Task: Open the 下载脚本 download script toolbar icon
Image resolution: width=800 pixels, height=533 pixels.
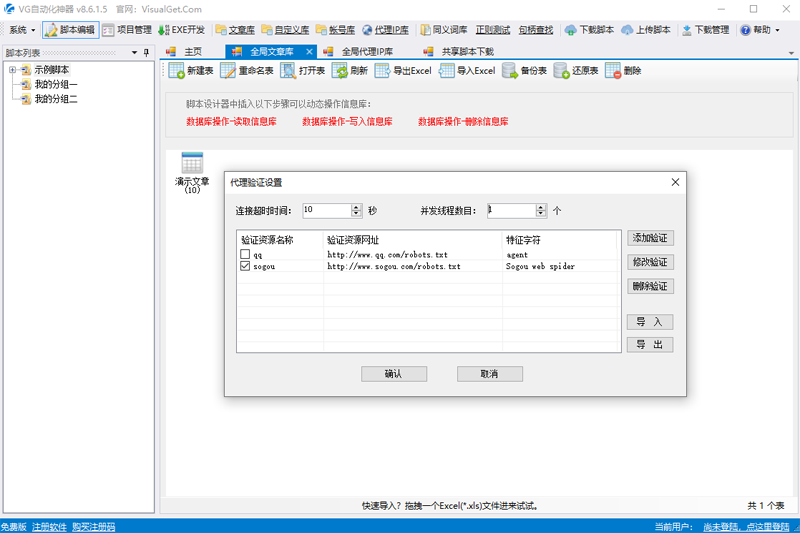Action: (570, 30)
